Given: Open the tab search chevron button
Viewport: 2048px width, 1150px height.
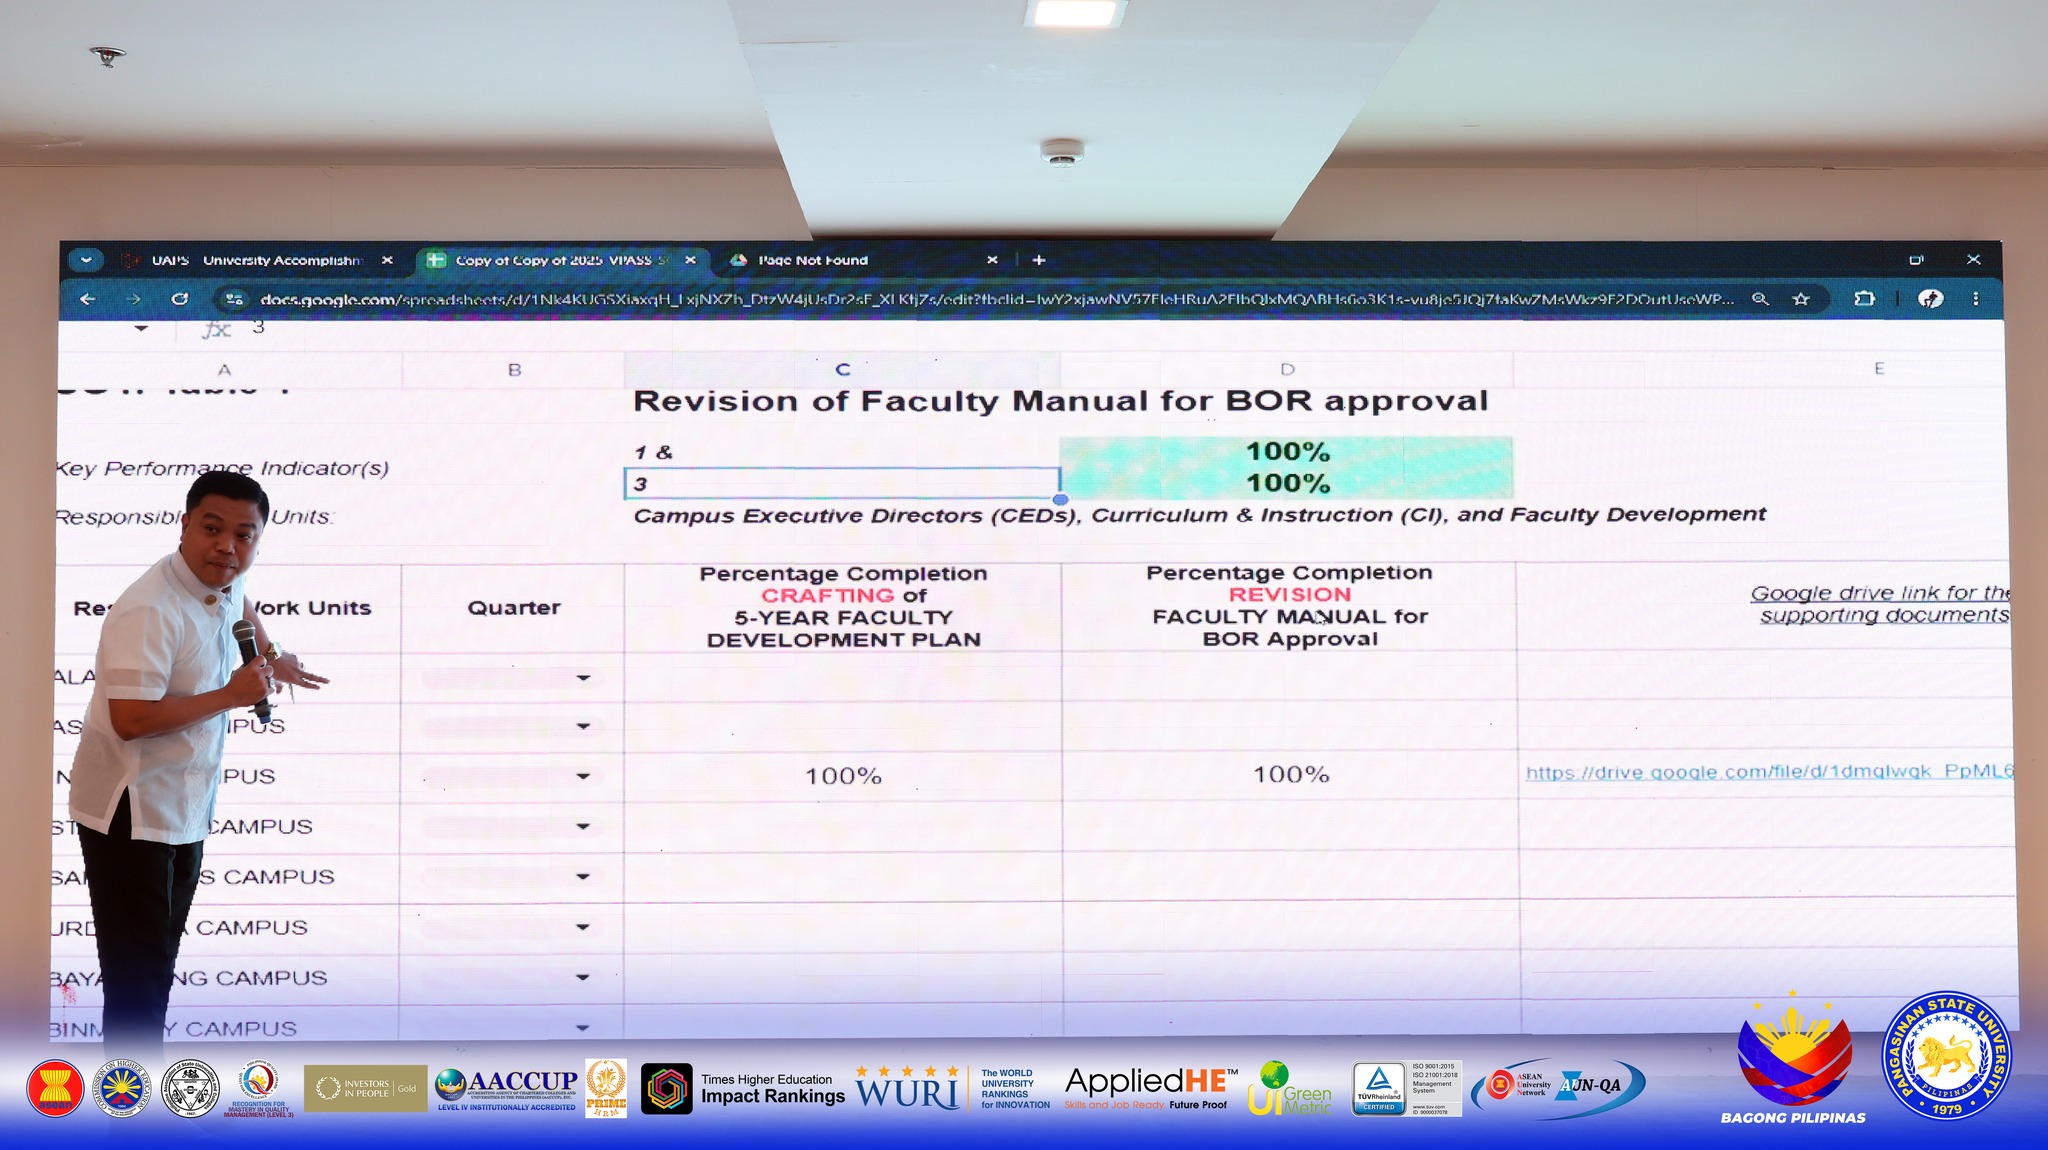Looking at the screenshot, I should [x=86, y=260].
